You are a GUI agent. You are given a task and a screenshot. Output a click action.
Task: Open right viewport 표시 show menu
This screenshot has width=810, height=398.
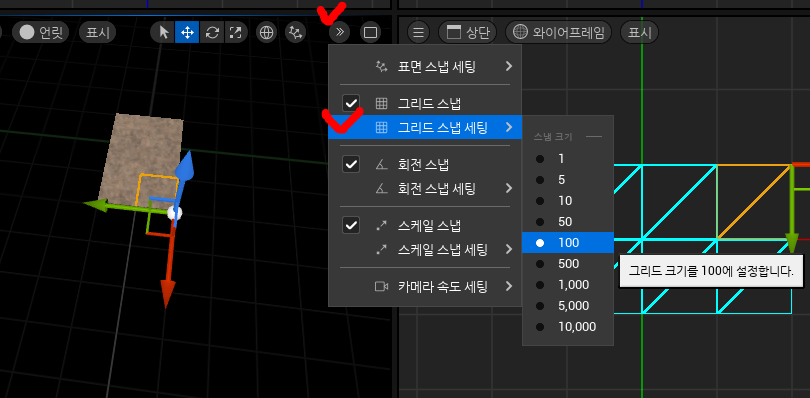tap(640, 33)
